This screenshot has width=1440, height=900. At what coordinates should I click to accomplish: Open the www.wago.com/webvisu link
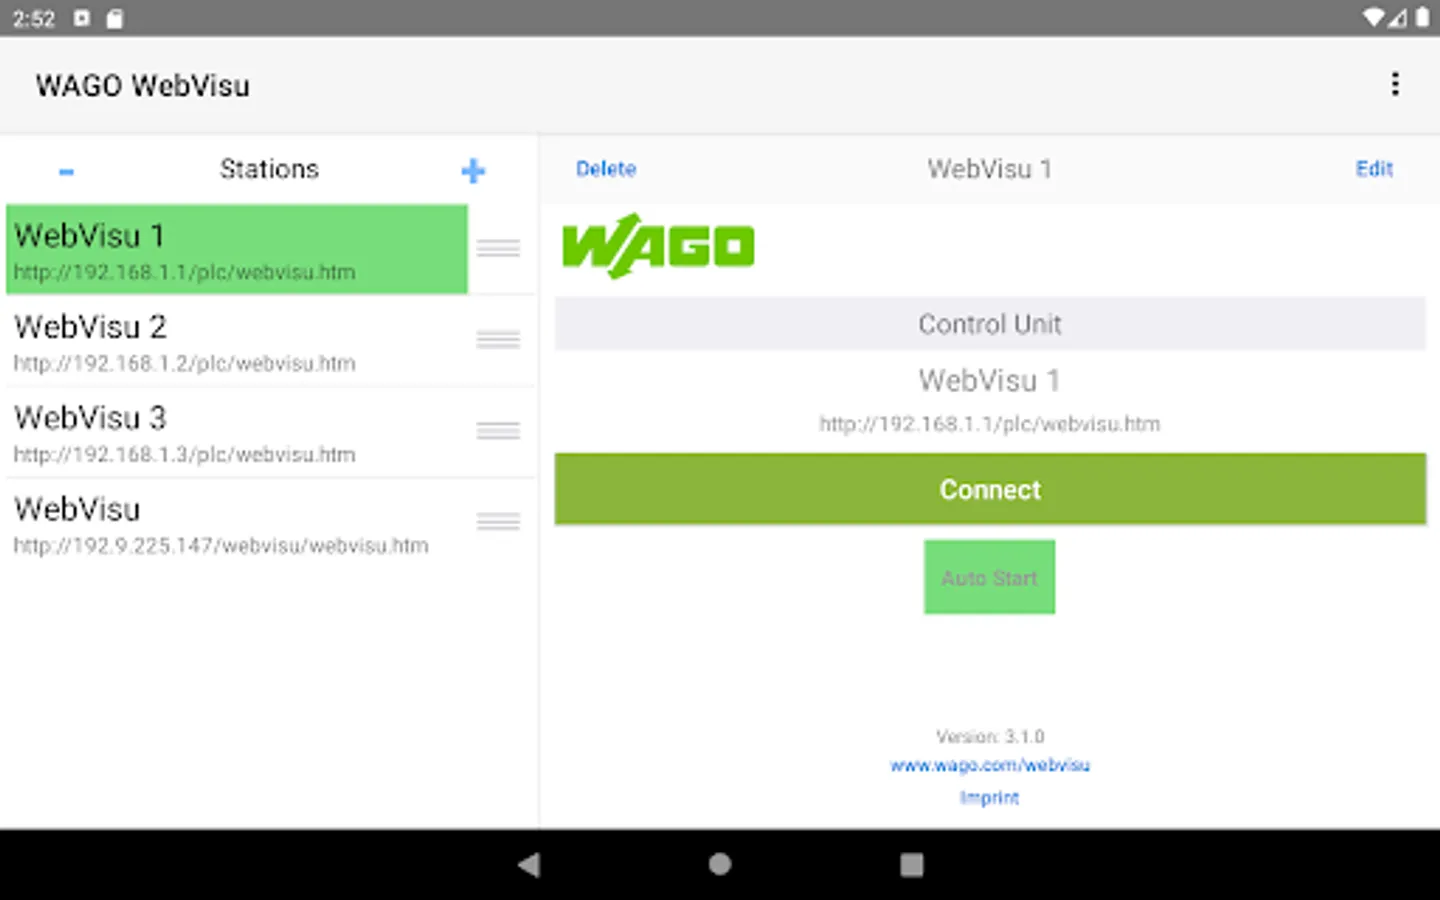click(x=990, y=765)
